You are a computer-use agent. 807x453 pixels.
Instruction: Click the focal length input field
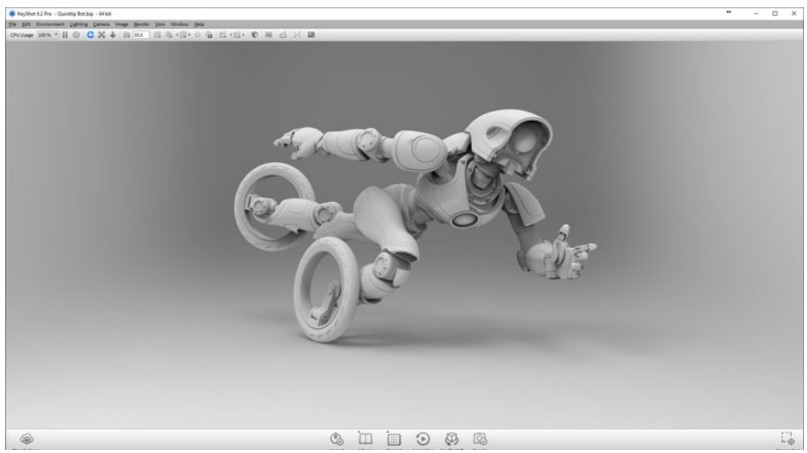140,33
